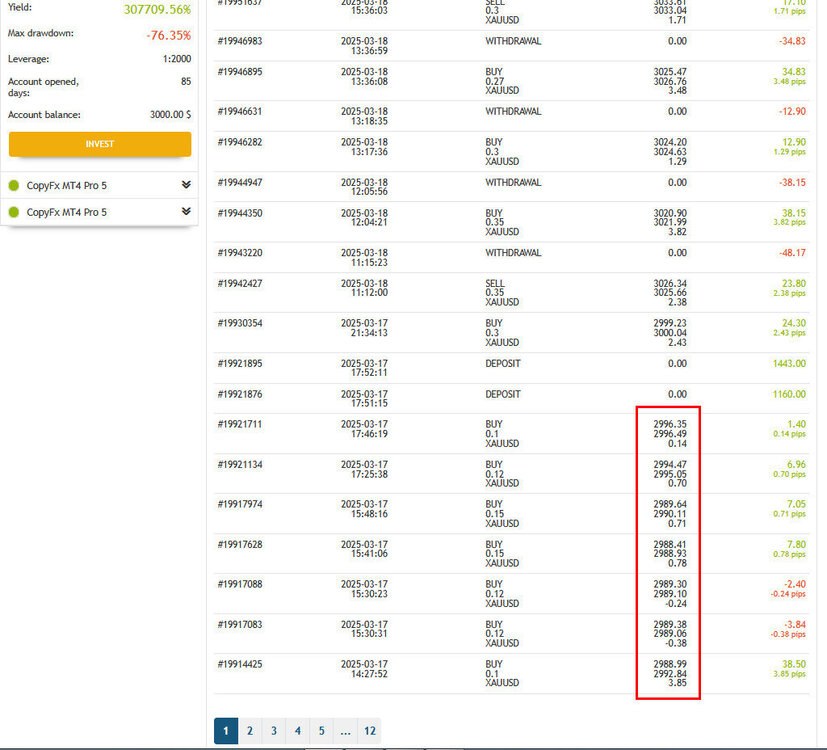Click the 2025-03-17 14:27:52 timestamp
This screenshot has width=827, height=750.
pos(364,669)
